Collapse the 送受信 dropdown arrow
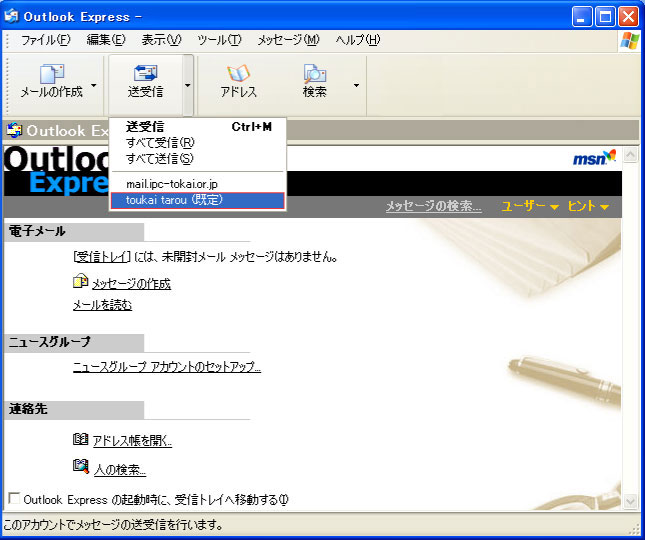 [187, 85]
